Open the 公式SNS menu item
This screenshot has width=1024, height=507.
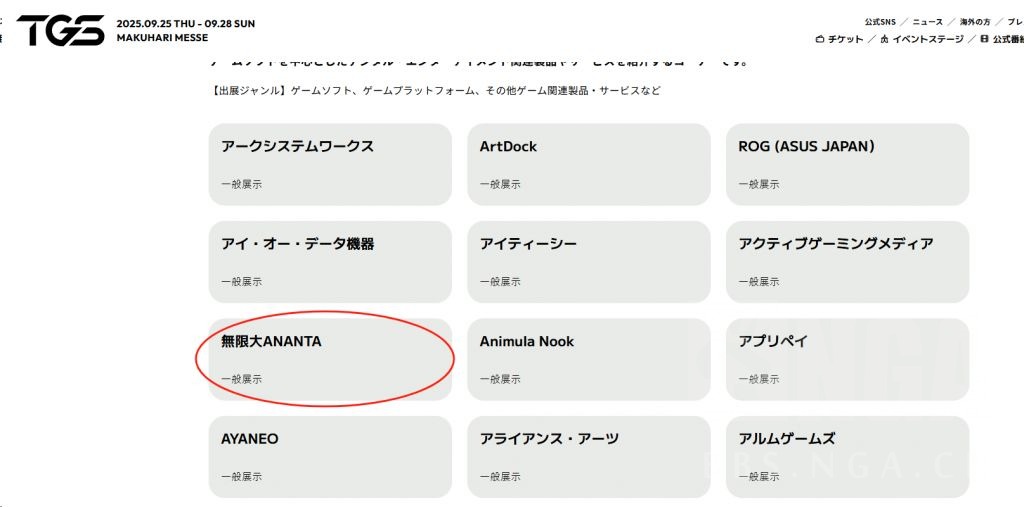880,21
